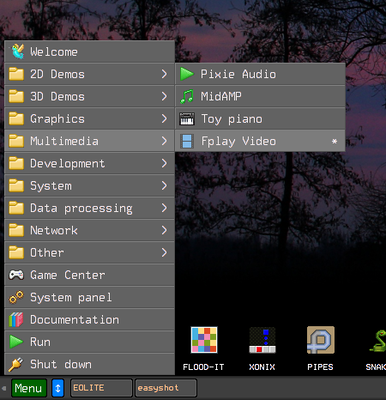Click the MidAMP music note icon
The height and width of the screenshot is (400, 386).
pos(187,96)
